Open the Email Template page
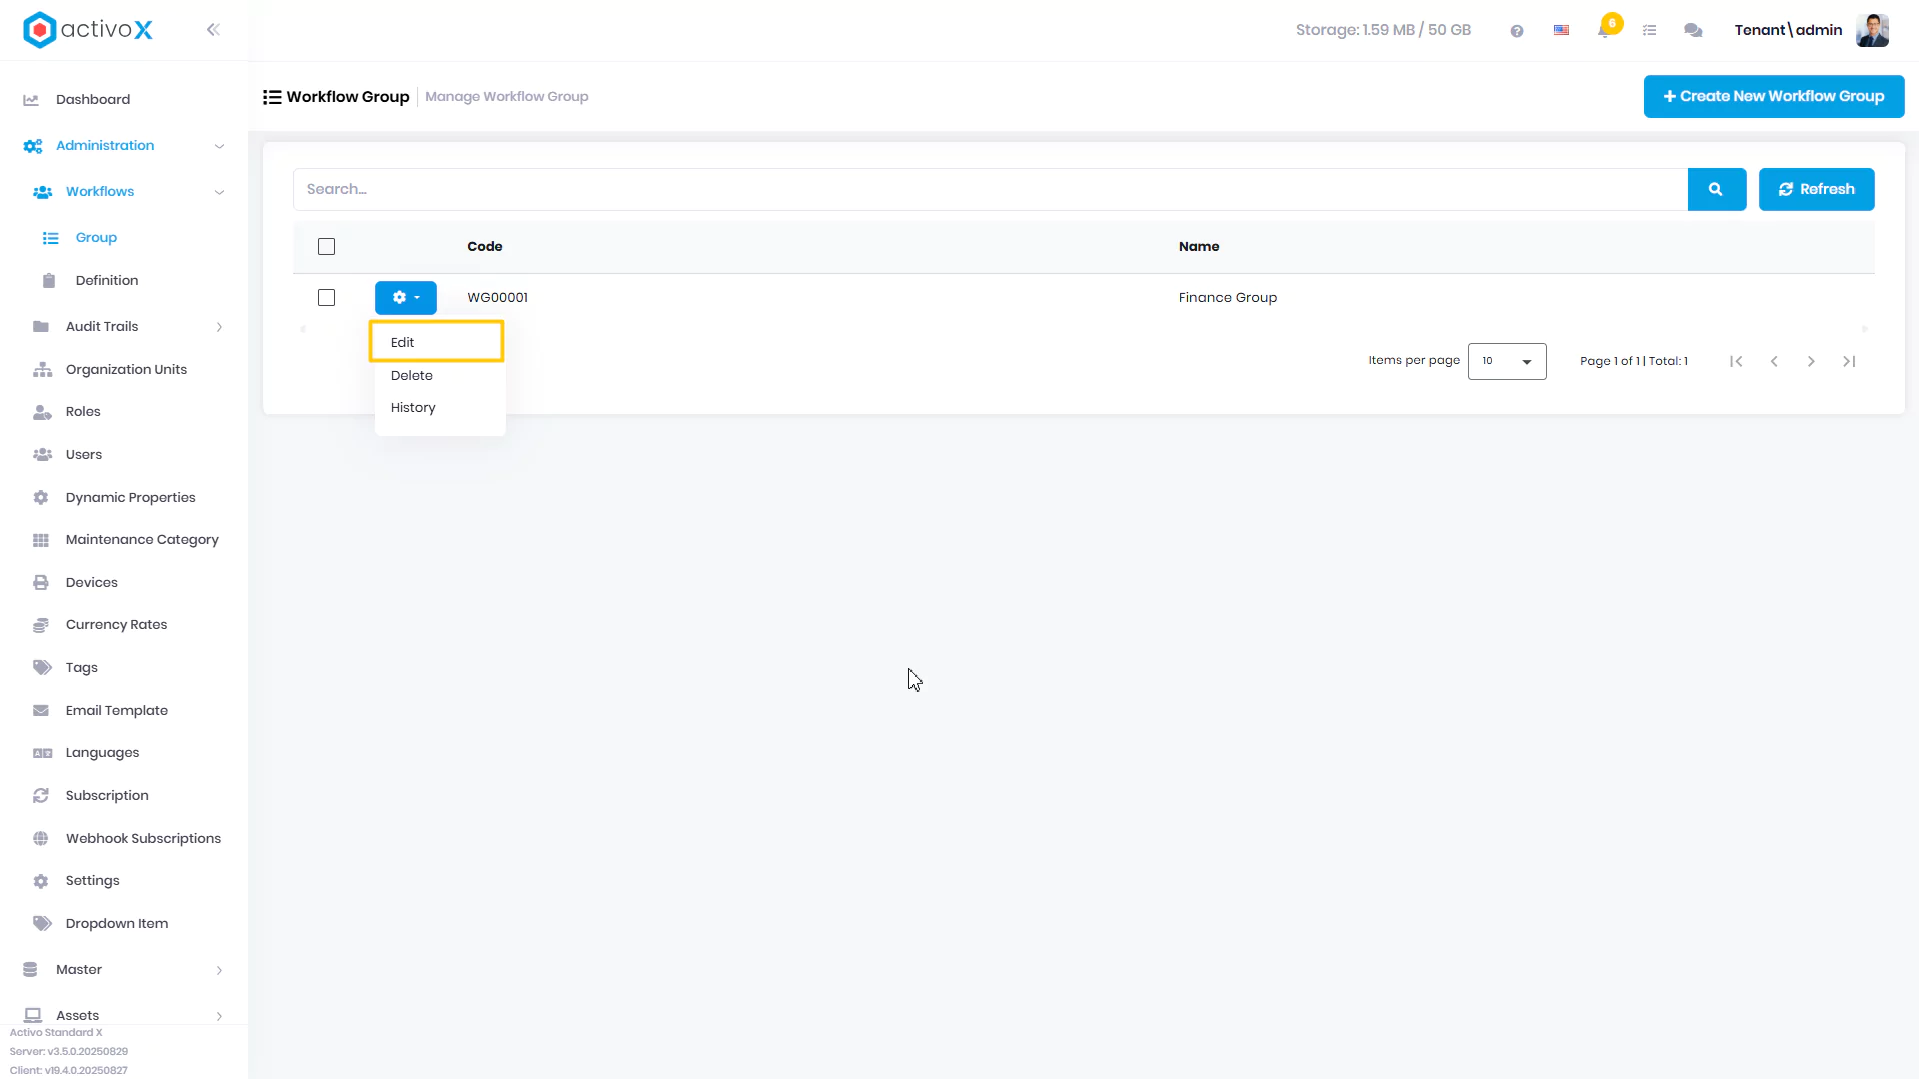The width and height of the screenshot is (1919, 1079). pos(117,711)
